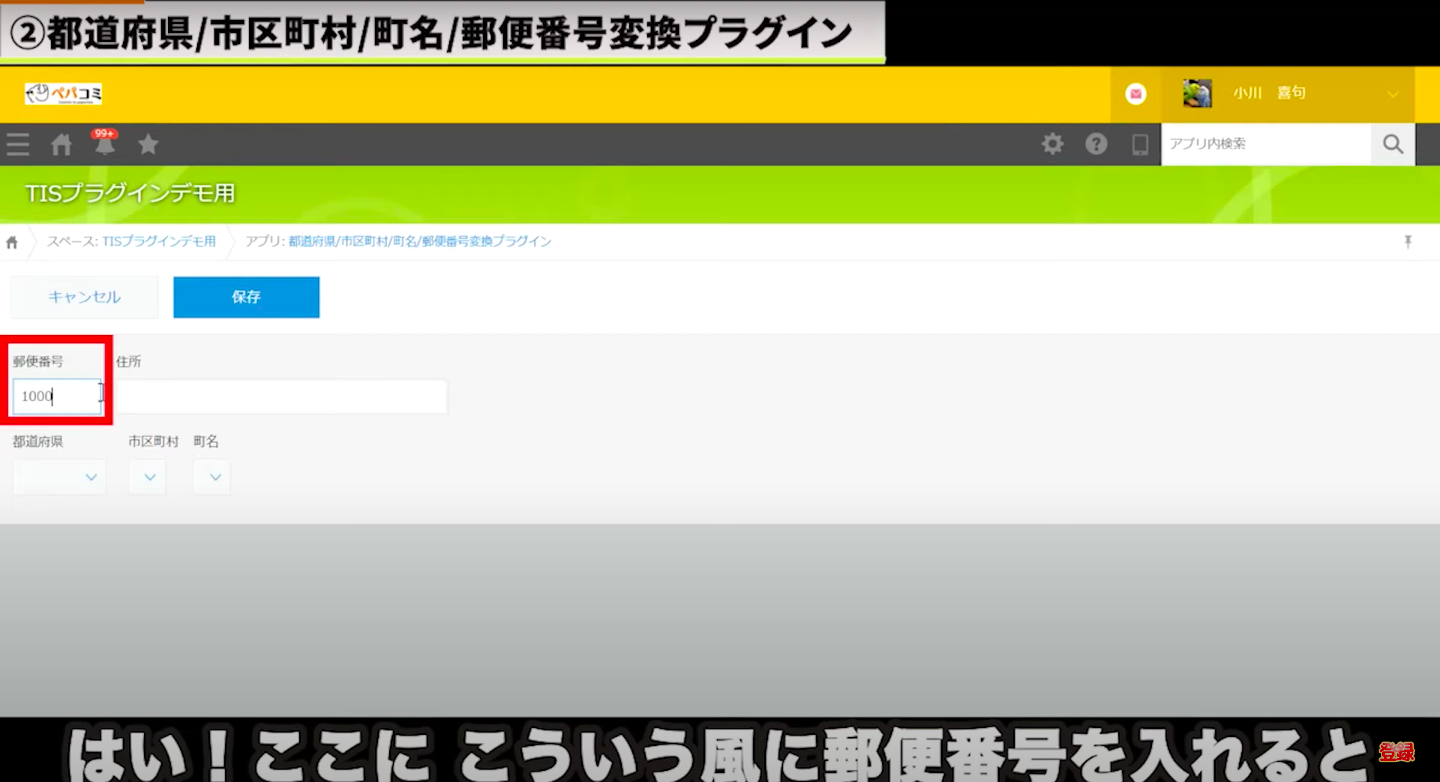Open the hamburger menu icon
The width and height of the screenshot is (1440, 782).
[18, 145]
